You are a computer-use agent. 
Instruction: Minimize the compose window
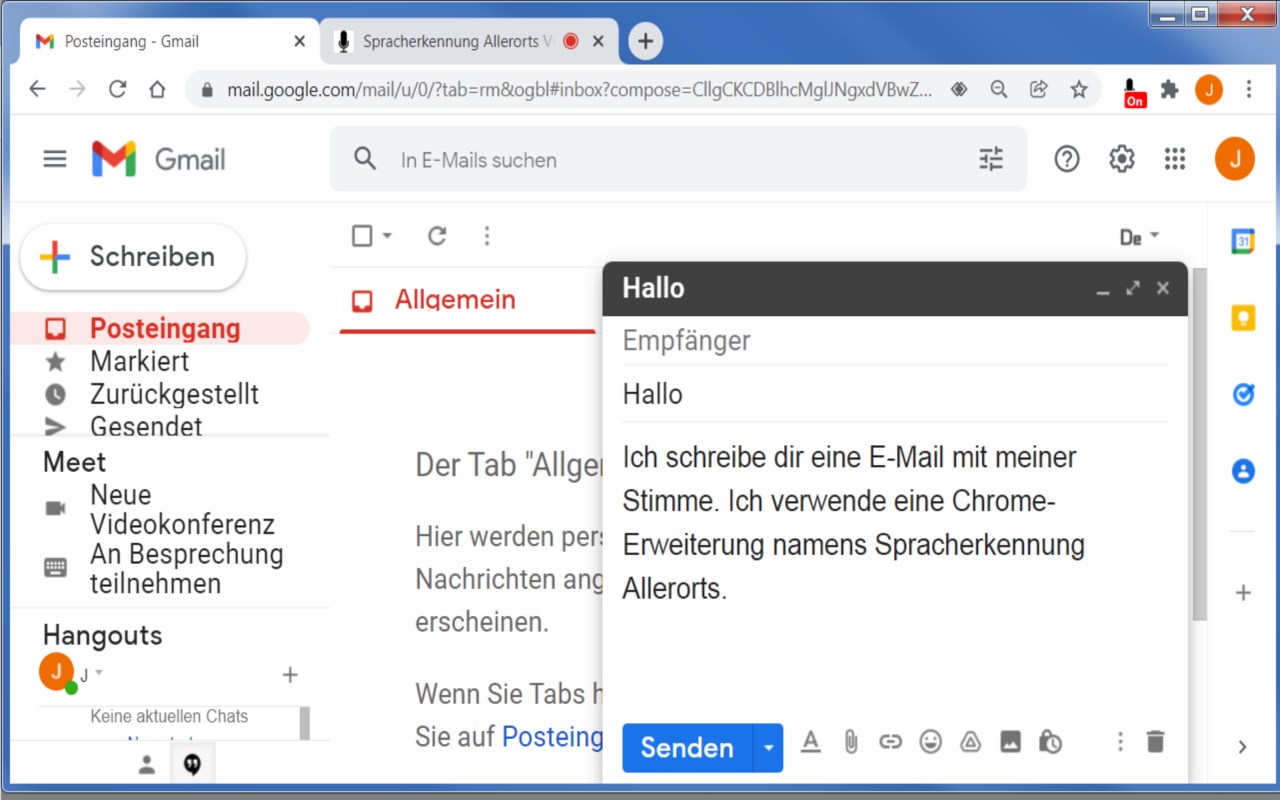click(x=1103, y=289)
